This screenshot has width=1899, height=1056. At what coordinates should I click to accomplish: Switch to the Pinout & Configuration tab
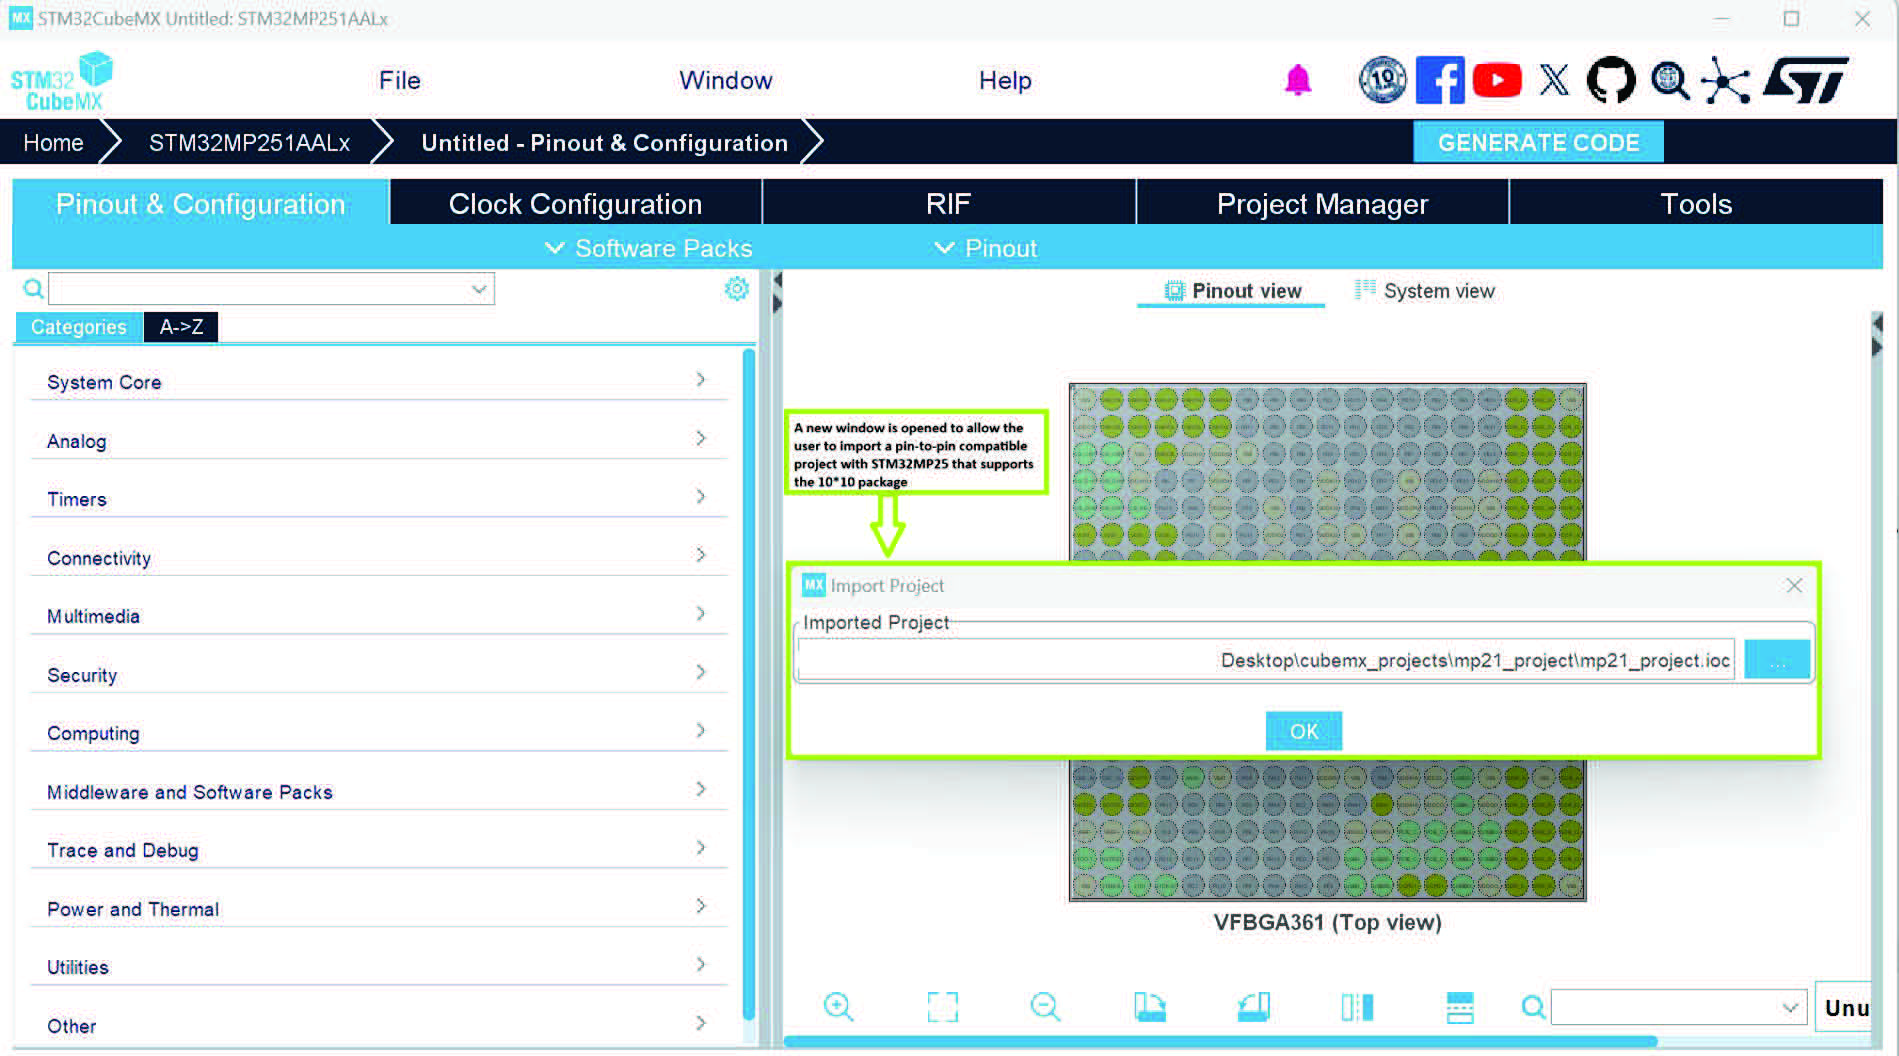click(x=200, y=204)
